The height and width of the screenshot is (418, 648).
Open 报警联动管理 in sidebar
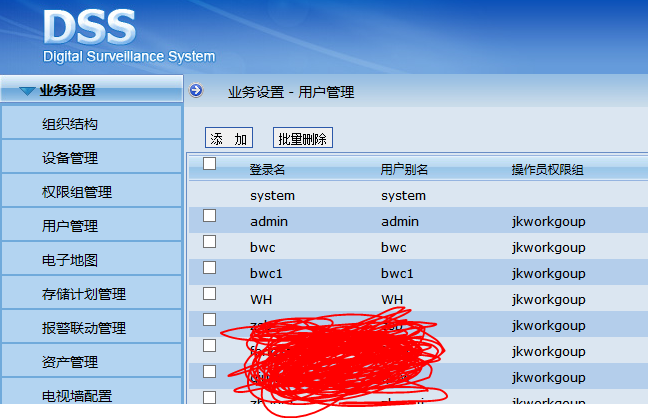pos(84,328)
